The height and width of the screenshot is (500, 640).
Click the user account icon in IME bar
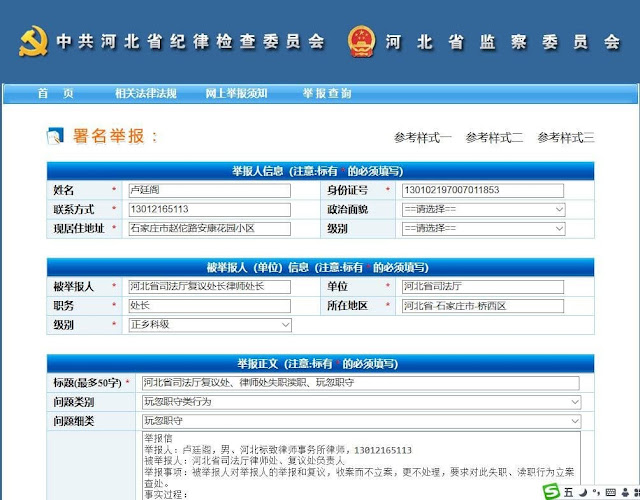[x=625, y=491]
